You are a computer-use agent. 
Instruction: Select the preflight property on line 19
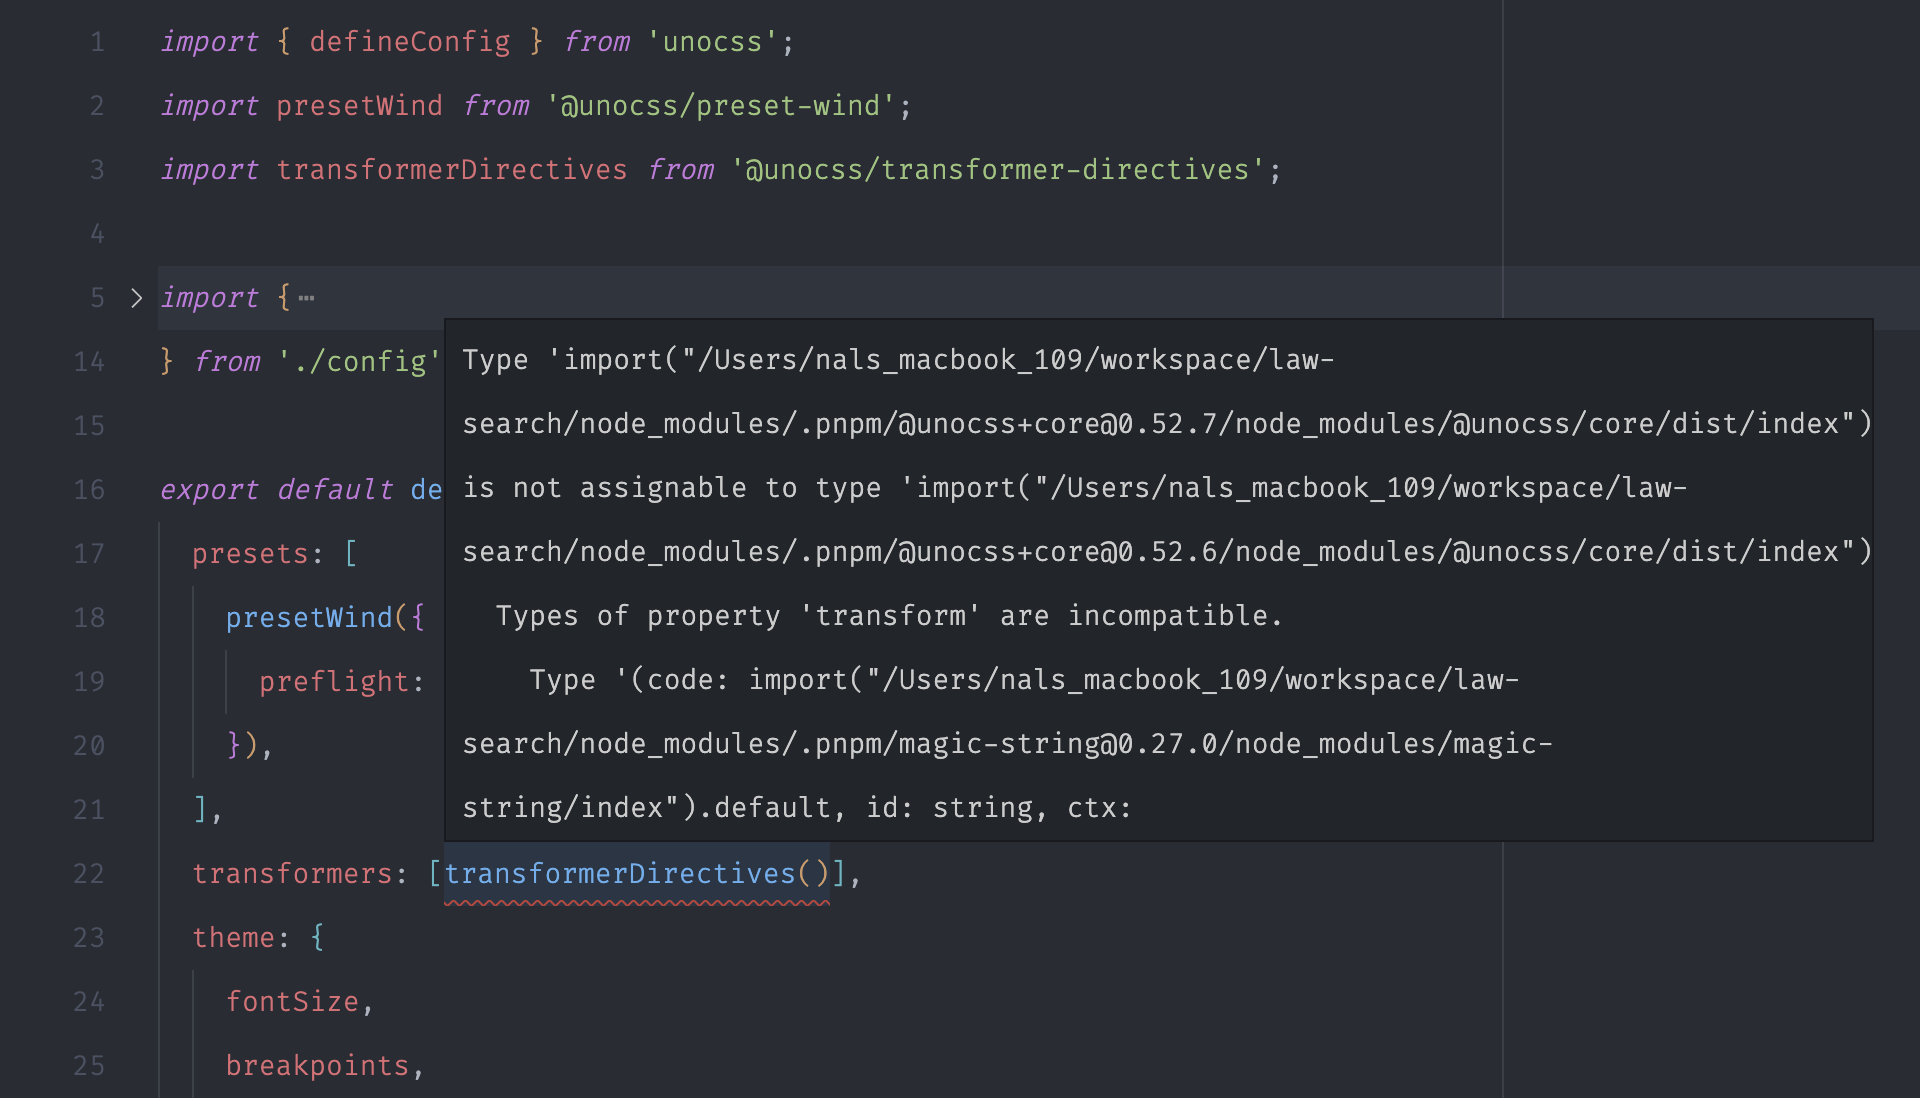tap(330, 681)
